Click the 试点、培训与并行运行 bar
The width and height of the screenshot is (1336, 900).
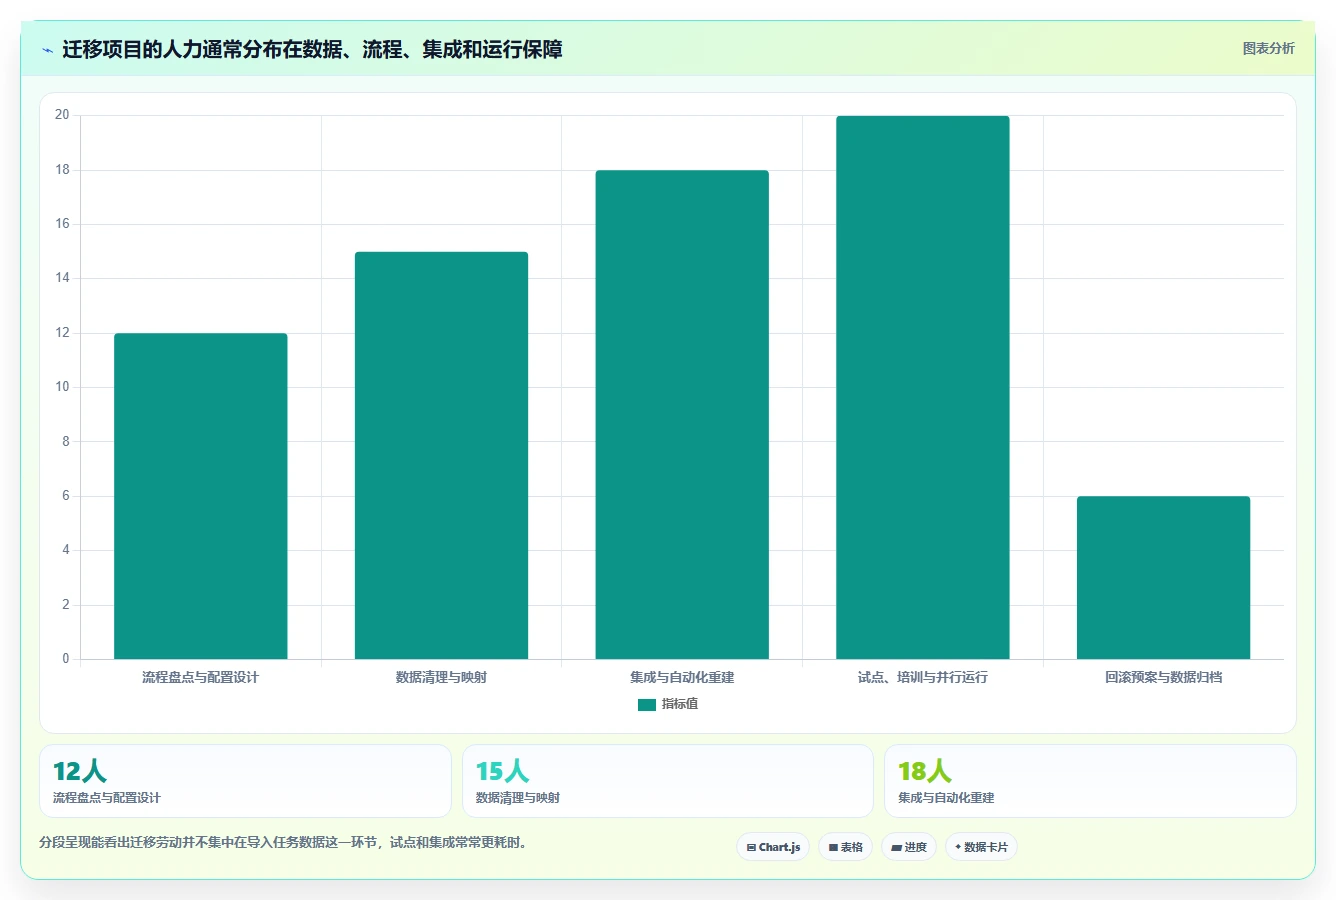click(x=923, y=387)
